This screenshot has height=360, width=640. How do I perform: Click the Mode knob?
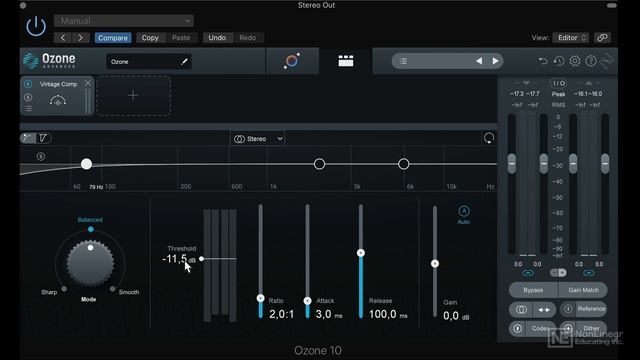pyautogui.click(x=90, y=263)
